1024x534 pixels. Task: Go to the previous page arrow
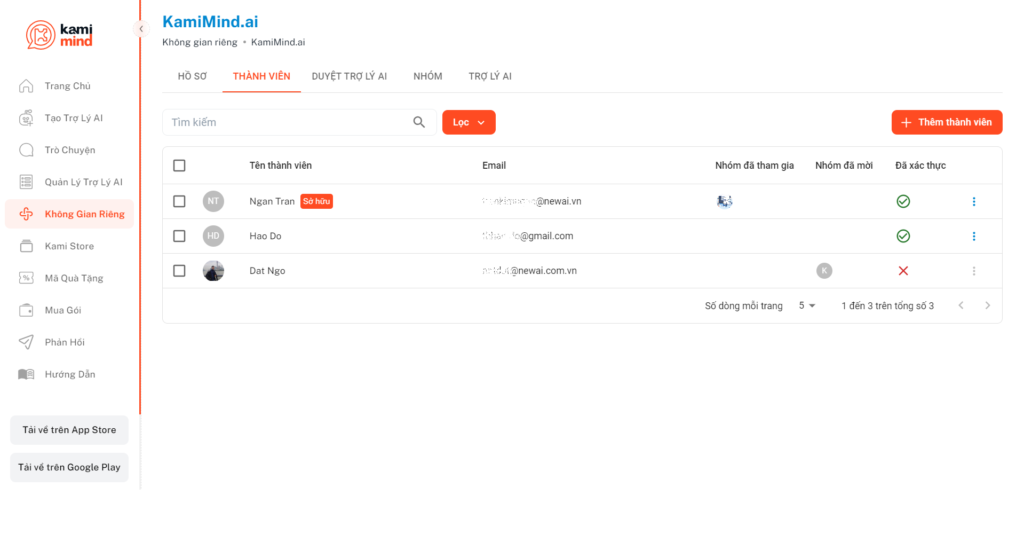pos(961,305)
